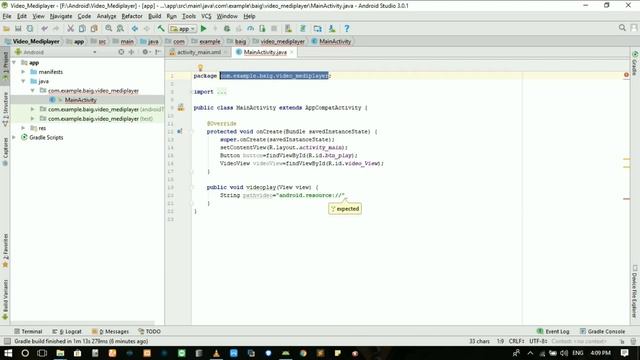Open the Event Log
The image size is (640, 360).
click(553, 331)
